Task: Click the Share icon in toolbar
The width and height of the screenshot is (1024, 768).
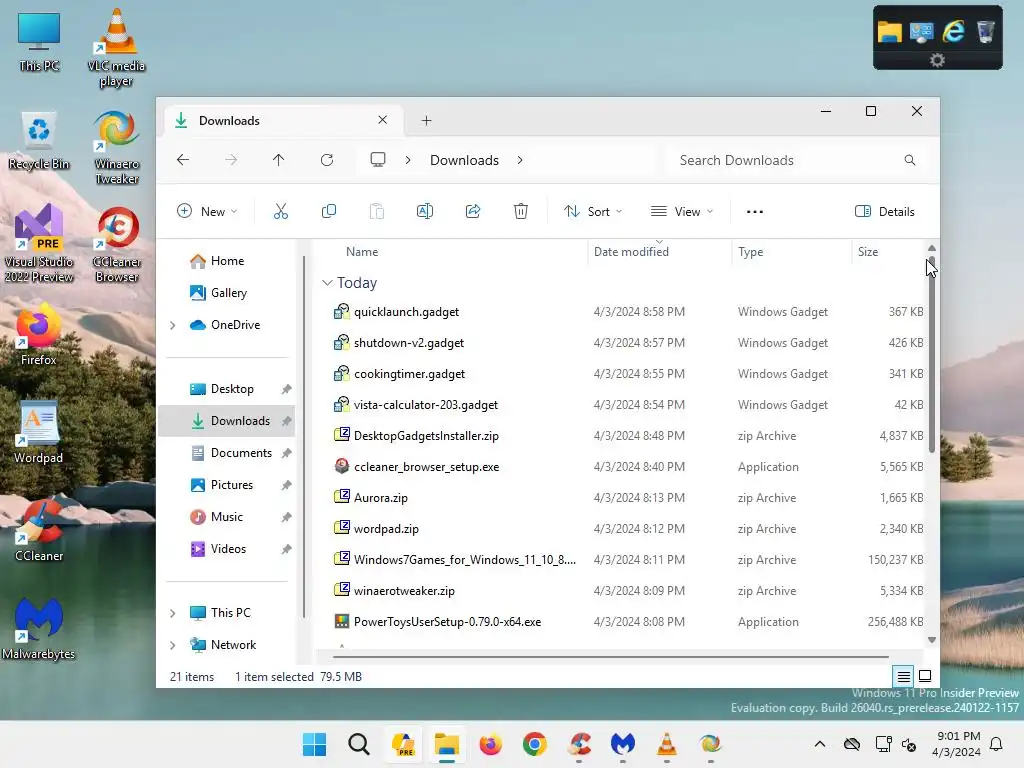Action: (473, 212)
